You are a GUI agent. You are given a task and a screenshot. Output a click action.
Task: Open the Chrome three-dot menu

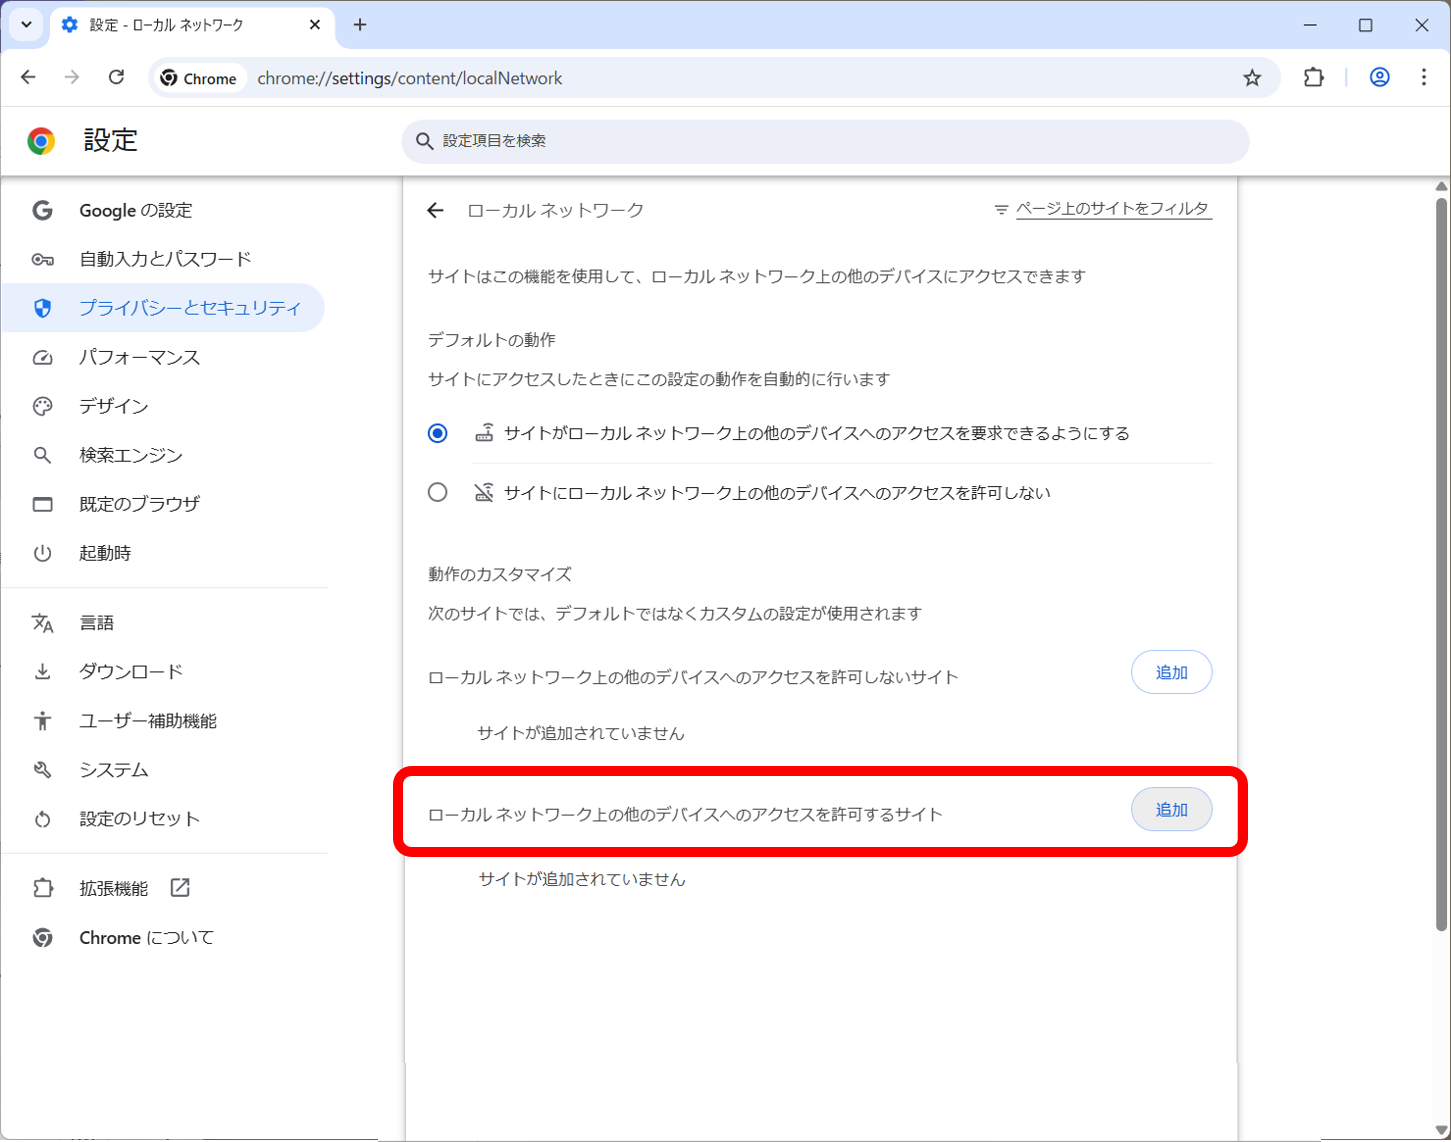pos(1424,77)
